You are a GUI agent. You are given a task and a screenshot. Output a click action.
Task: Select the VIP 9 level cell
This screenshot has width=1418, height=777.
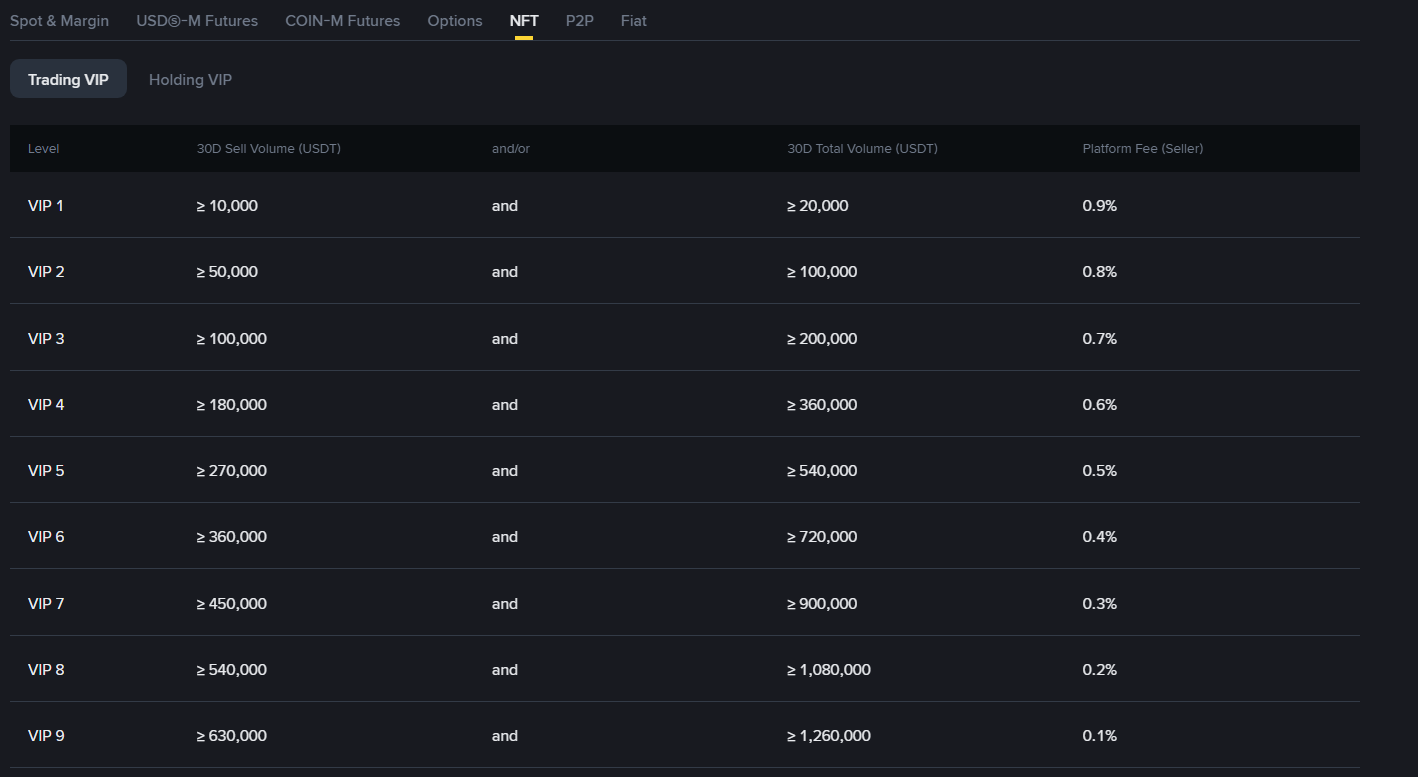pos(46,735)
